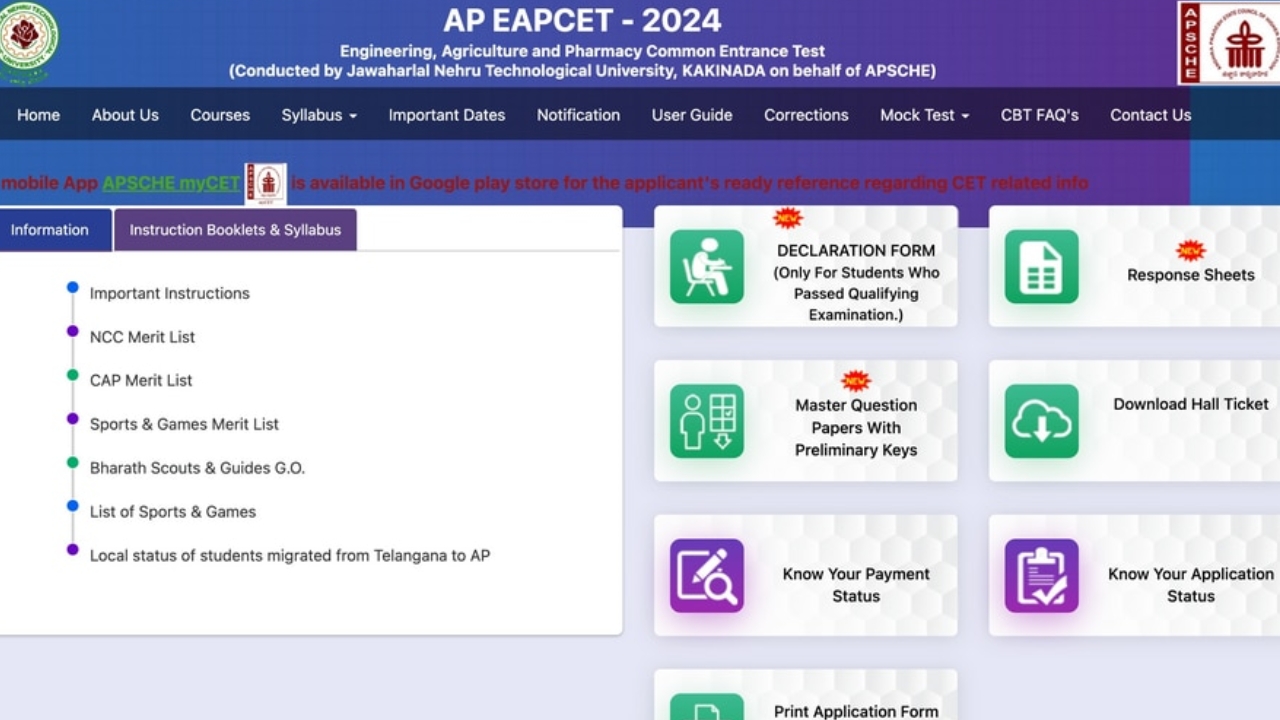Click the Print Application Form icon
The image size is (1280, 720).
click(707, 707)
